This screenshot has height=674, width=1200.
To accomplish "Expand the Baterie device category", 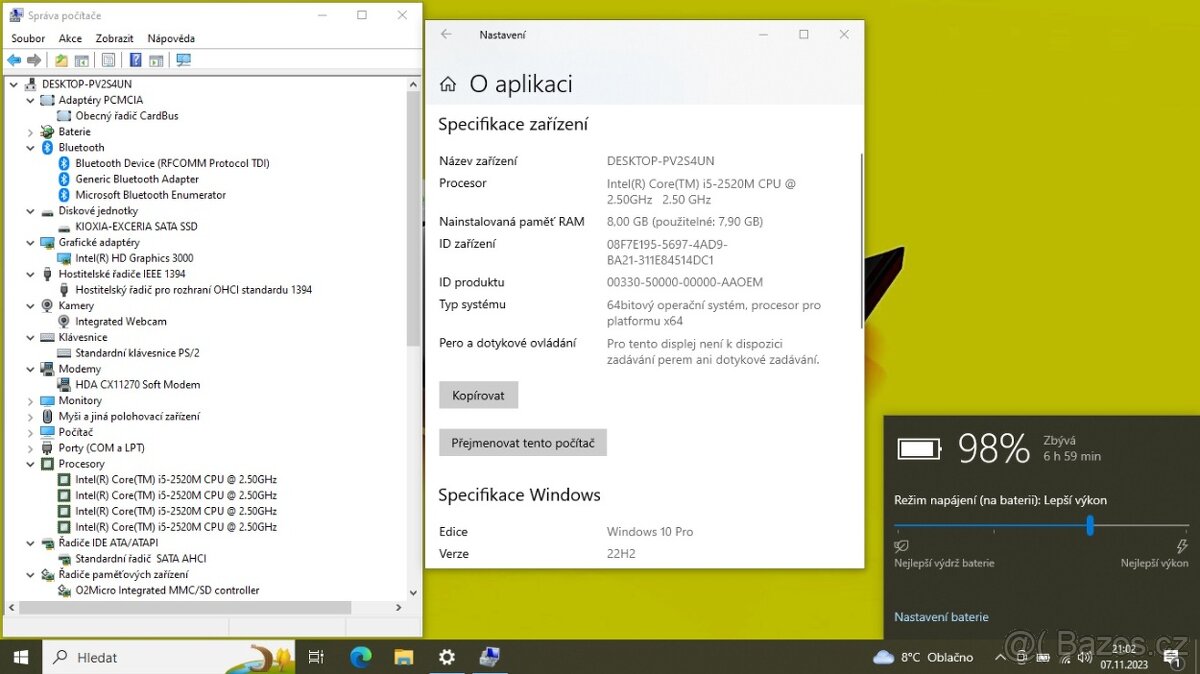I will click(31, 131).
